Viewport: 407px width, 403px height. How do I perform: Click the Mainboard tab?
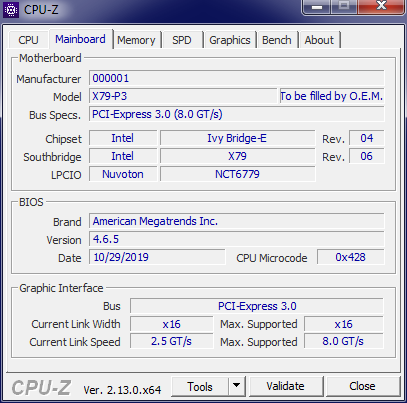tap(80, 39)
